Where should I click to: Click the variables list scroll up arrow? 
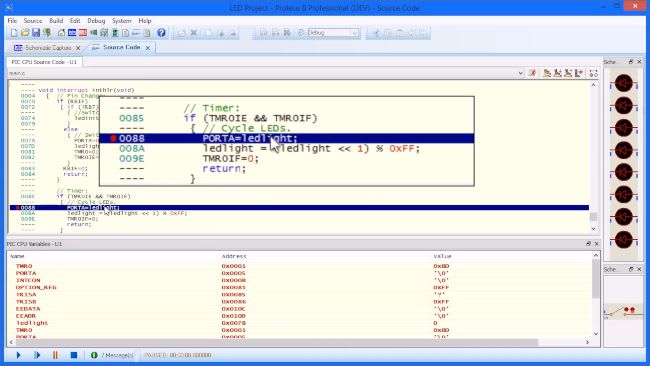[596, 255]
